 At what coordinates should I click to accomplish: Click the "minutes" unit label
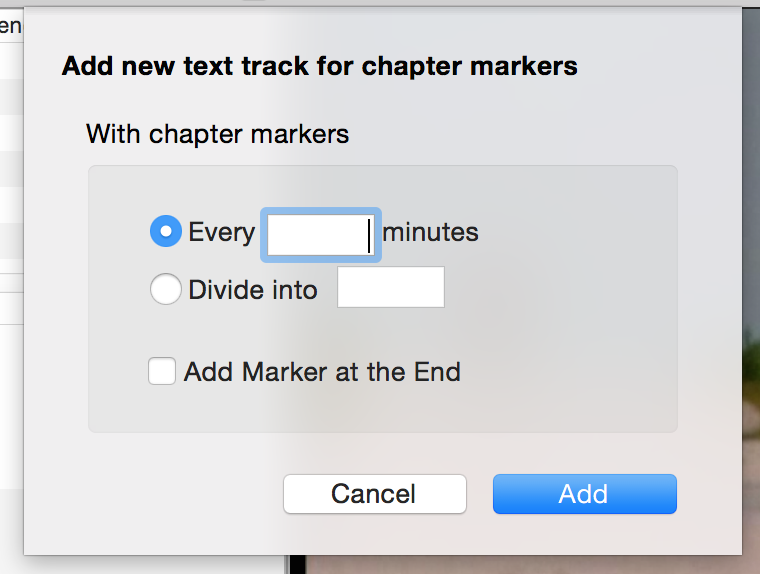tap(430, 232)
